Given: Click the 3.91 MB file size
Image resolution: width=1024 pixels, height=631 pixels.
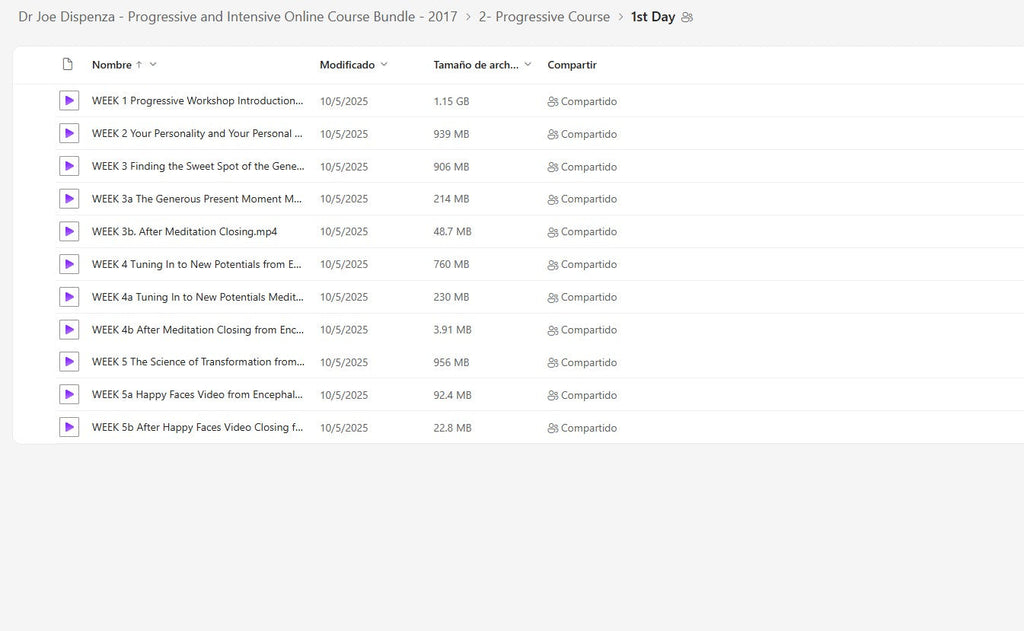Looking at the screenshot, I should click(453, 330).
